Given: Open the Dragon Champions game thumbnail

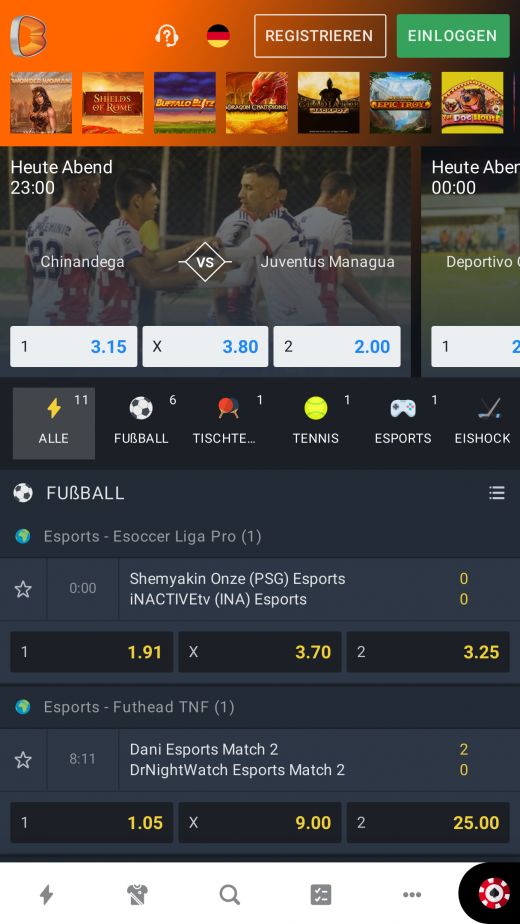Looking at the screenshot, I should 257,103.
